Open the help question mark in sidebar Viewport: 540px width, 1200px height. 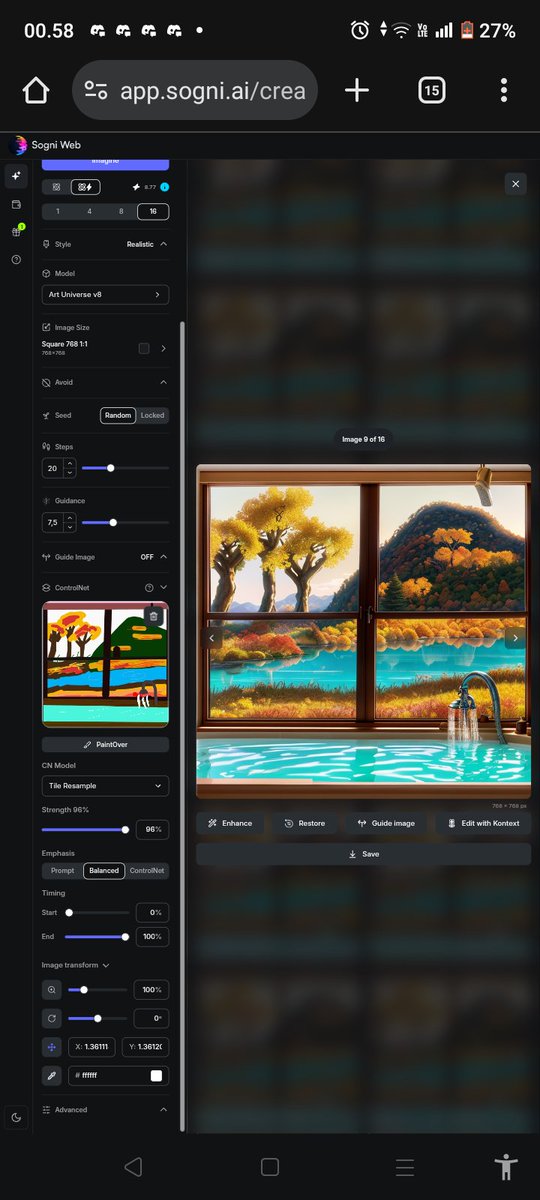[15, 259]
